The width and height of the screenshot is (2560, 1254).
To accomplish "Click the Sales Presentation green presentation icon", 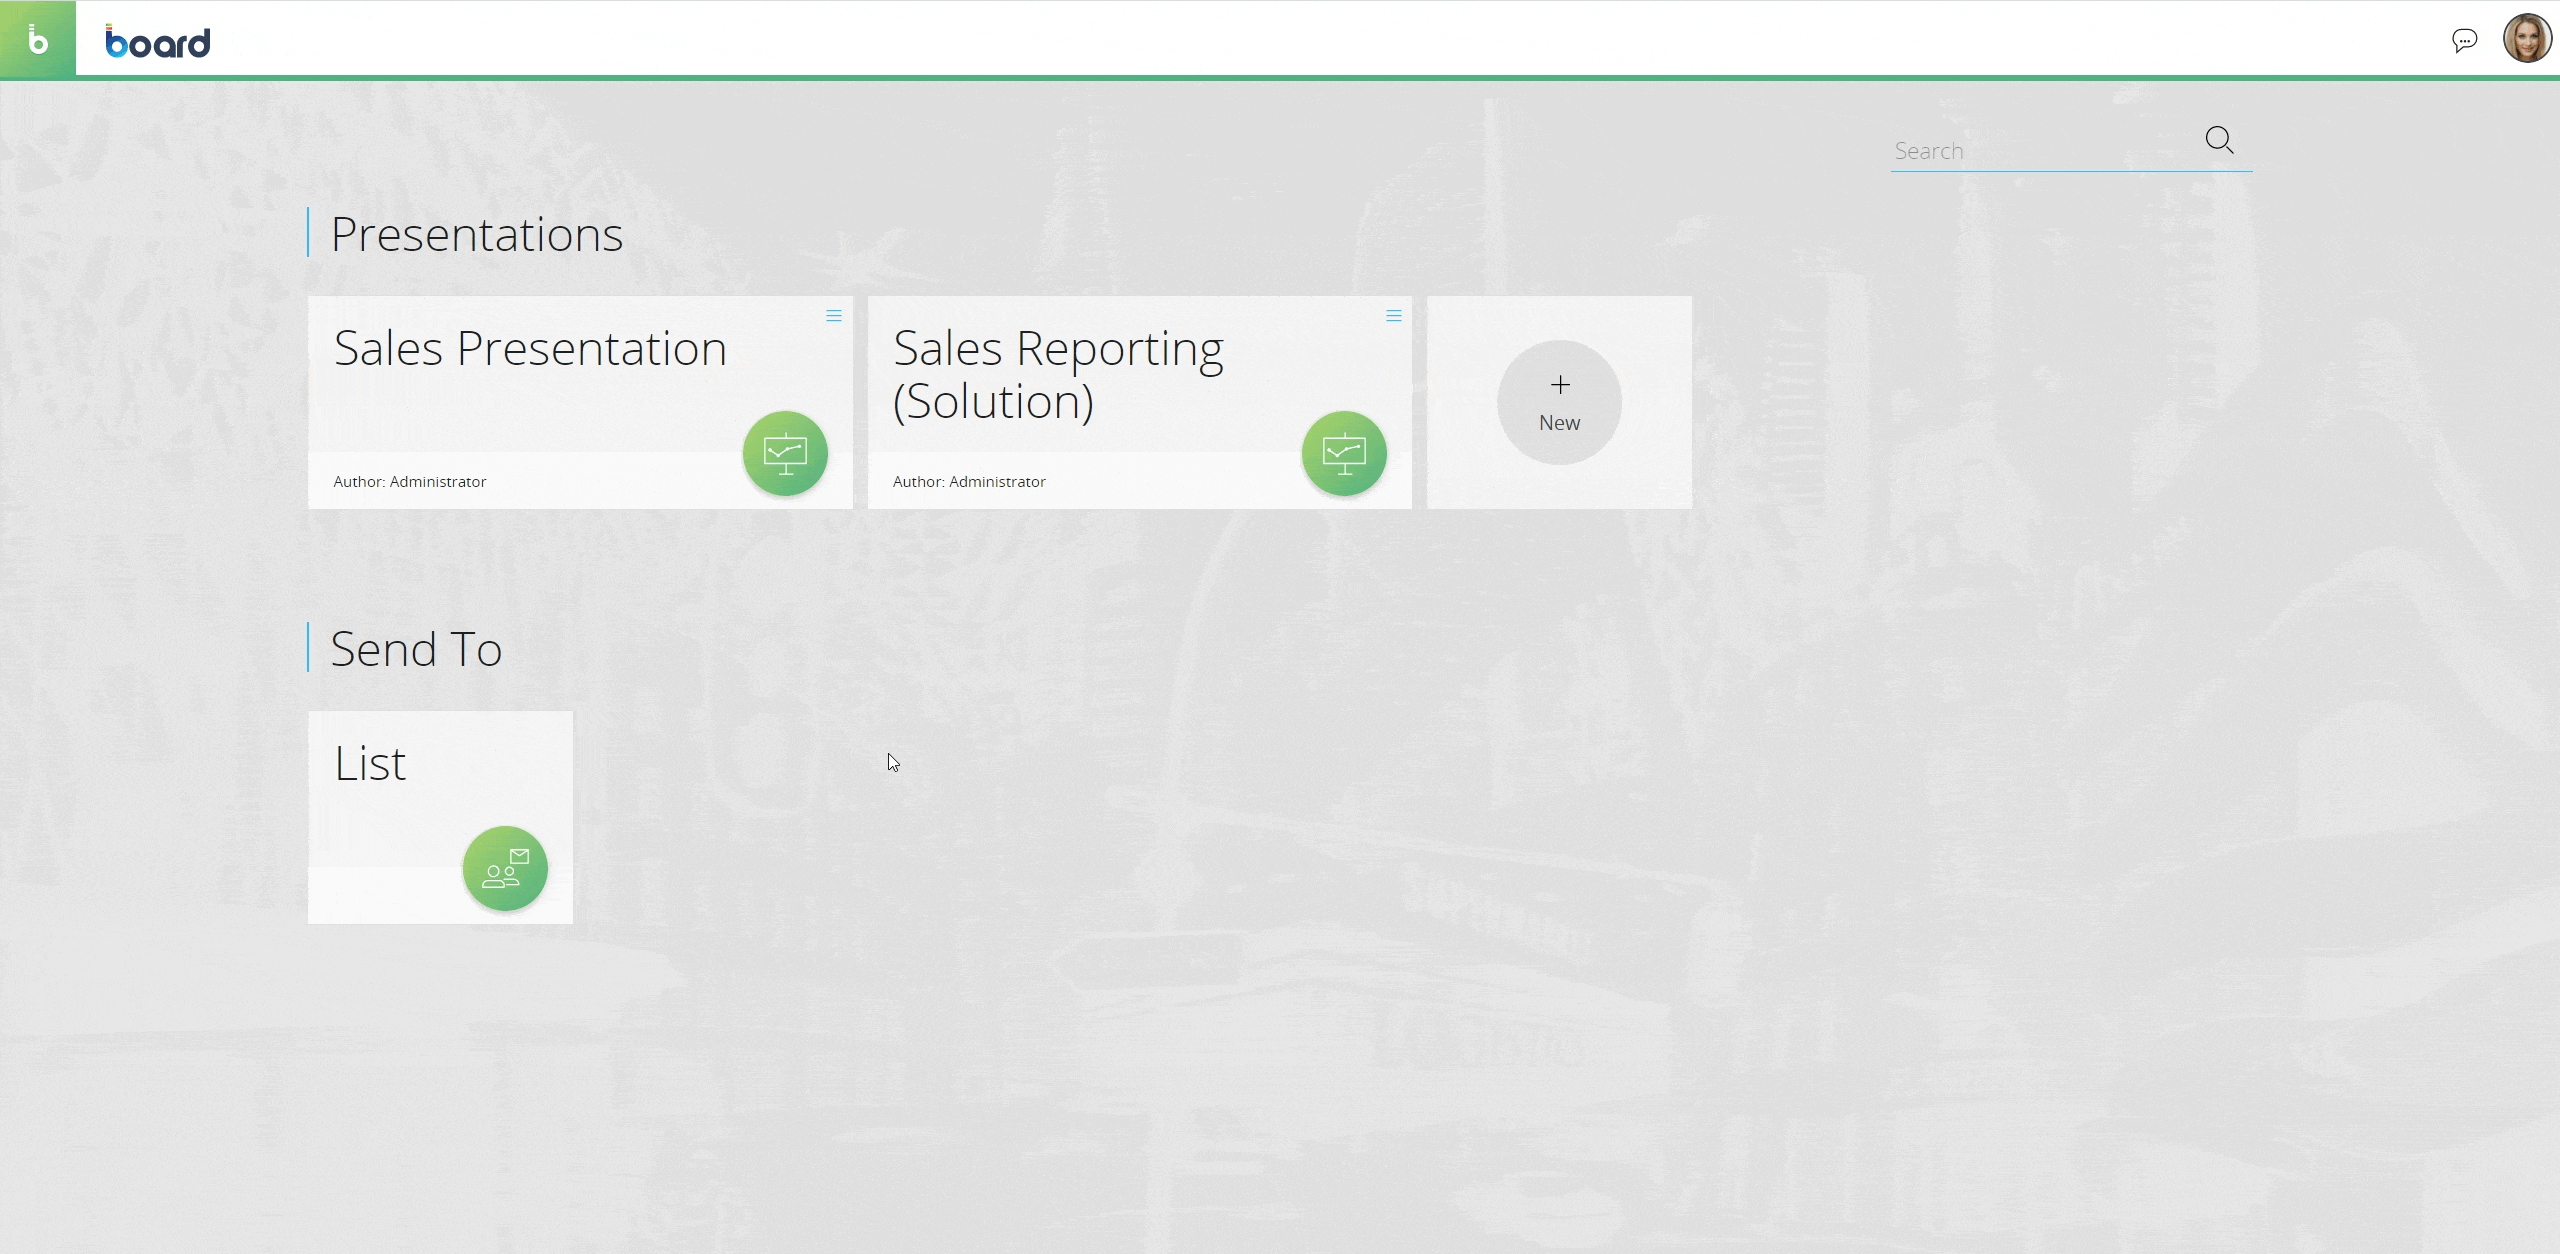I will point(785,454).
